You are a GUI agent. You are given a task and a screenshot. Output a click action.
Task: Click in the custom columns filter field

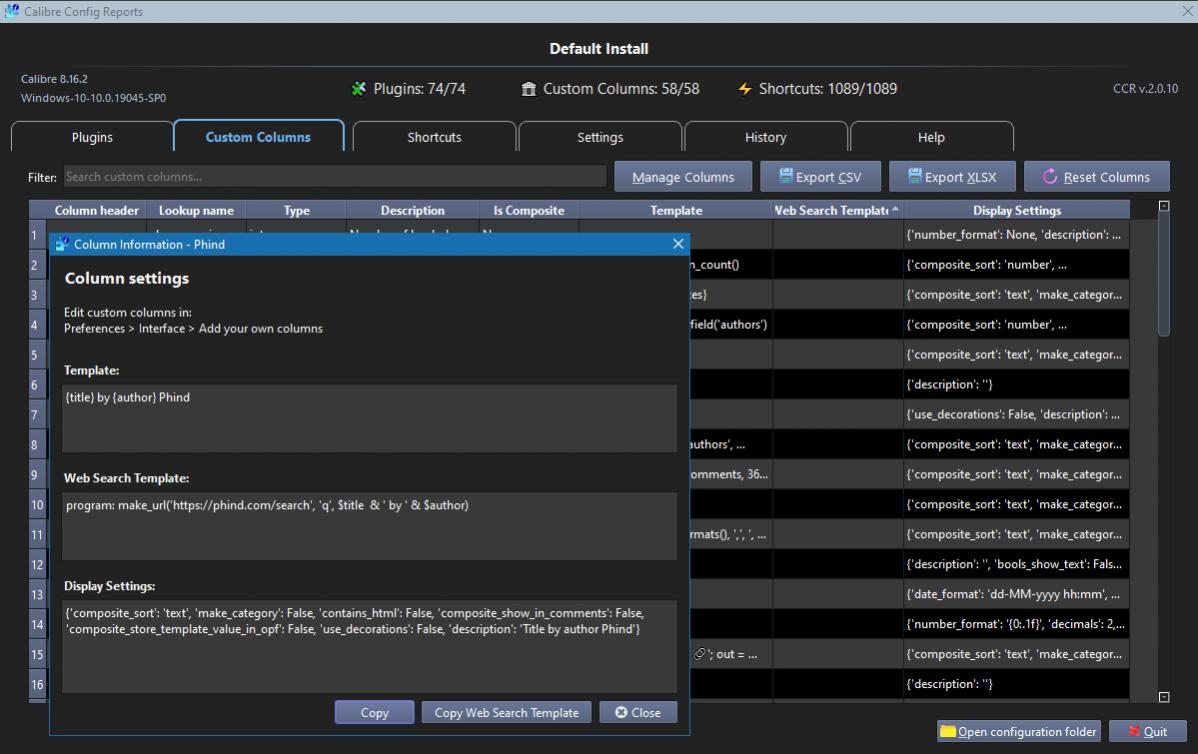click(x=334, y=177)
